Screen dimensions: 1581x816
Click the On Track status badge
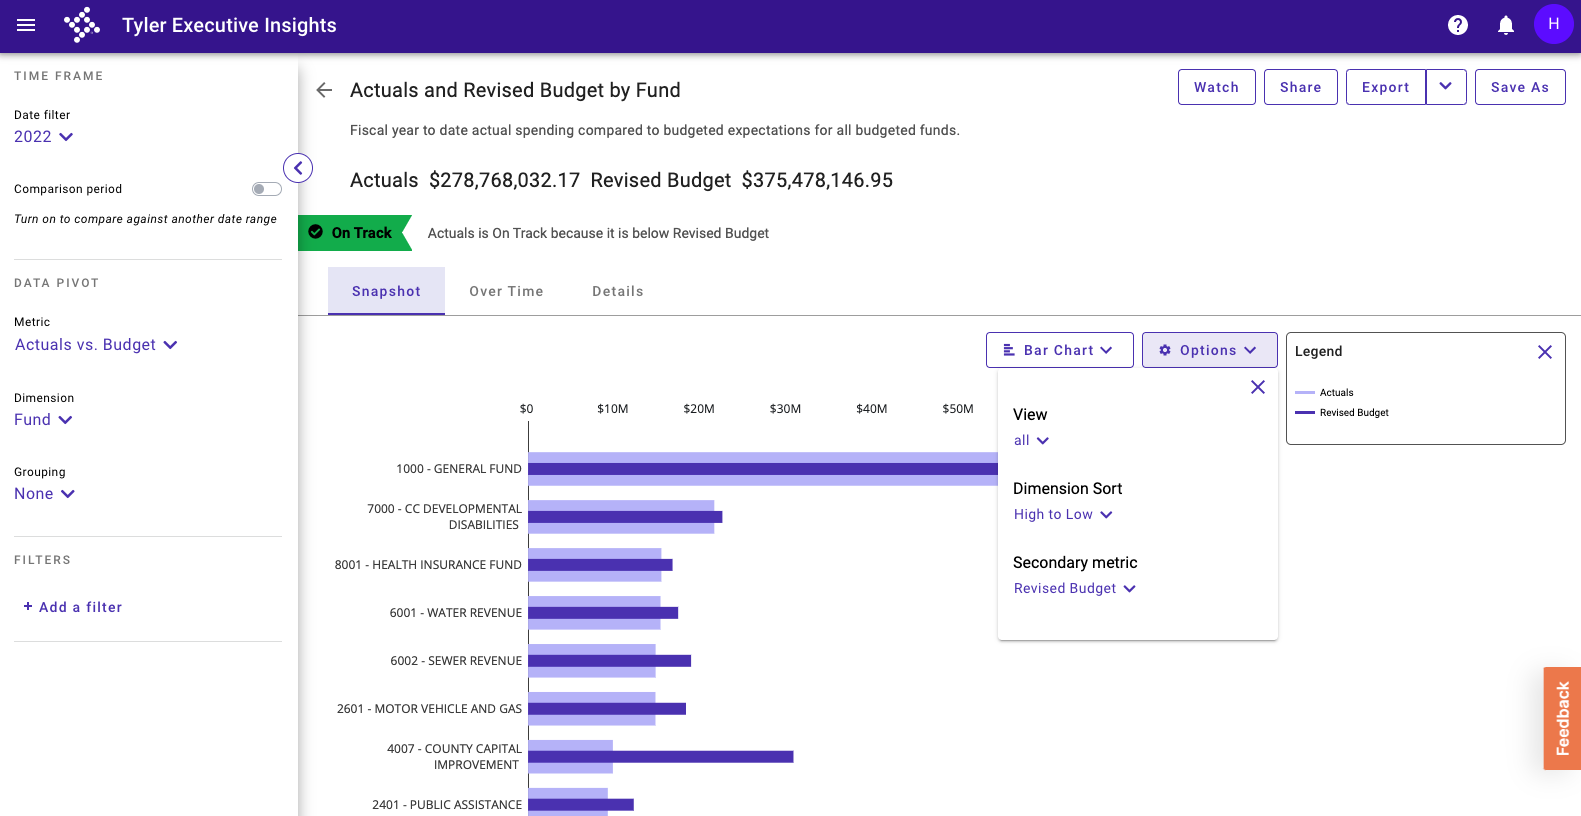pyautogui.click(x=355, y=233)
